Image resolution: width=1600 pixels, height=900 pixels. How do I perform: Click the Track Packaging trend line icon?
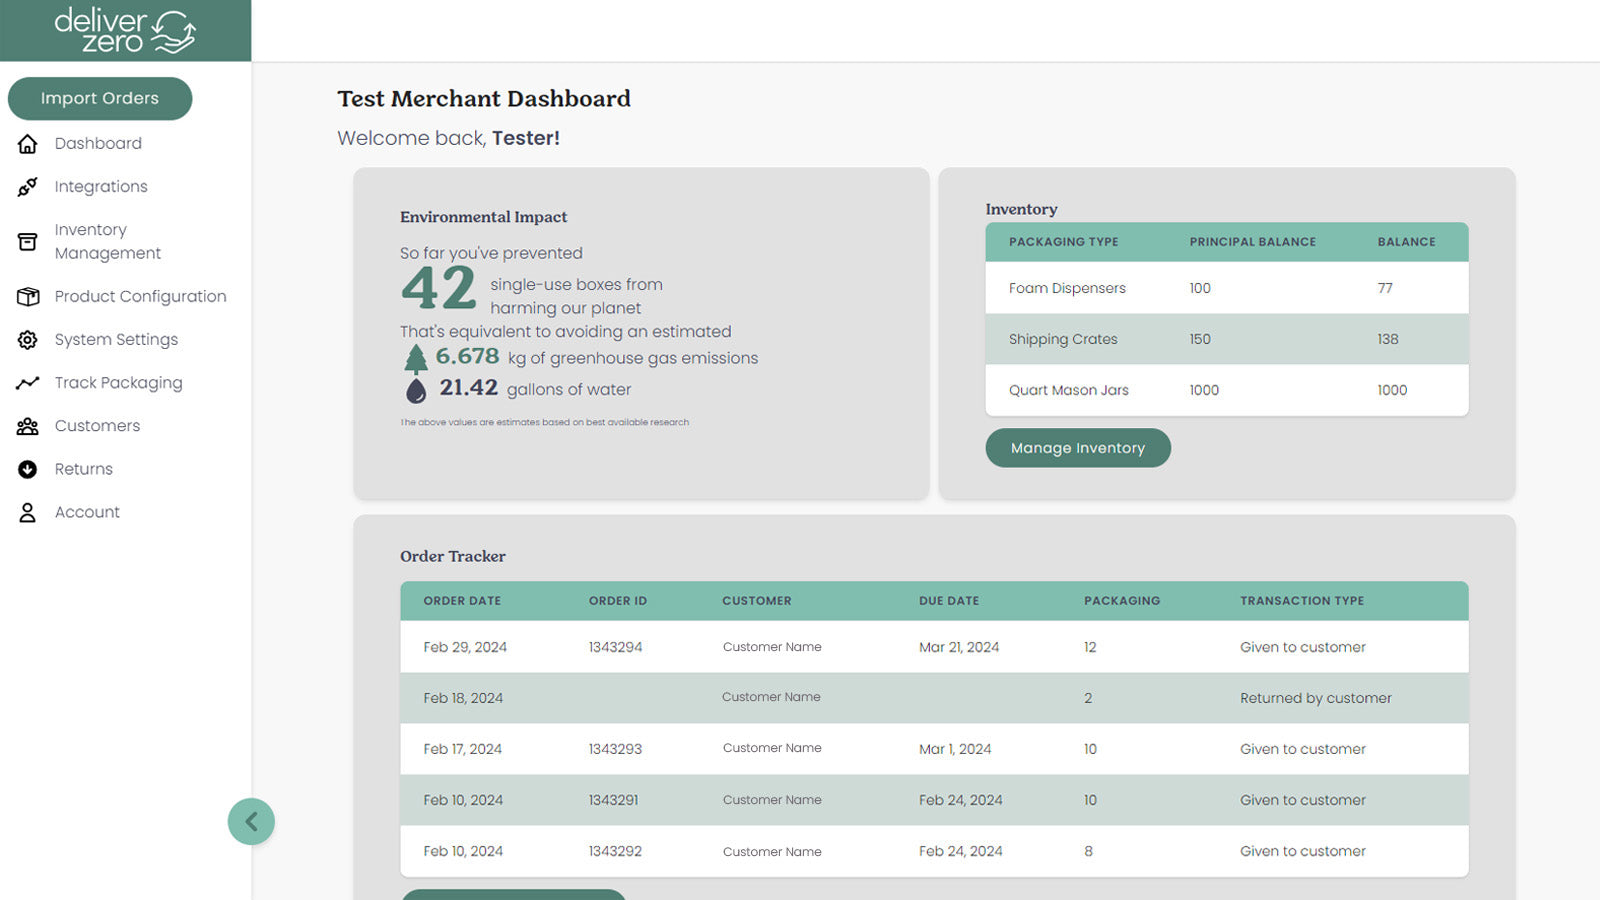(28, 383)
